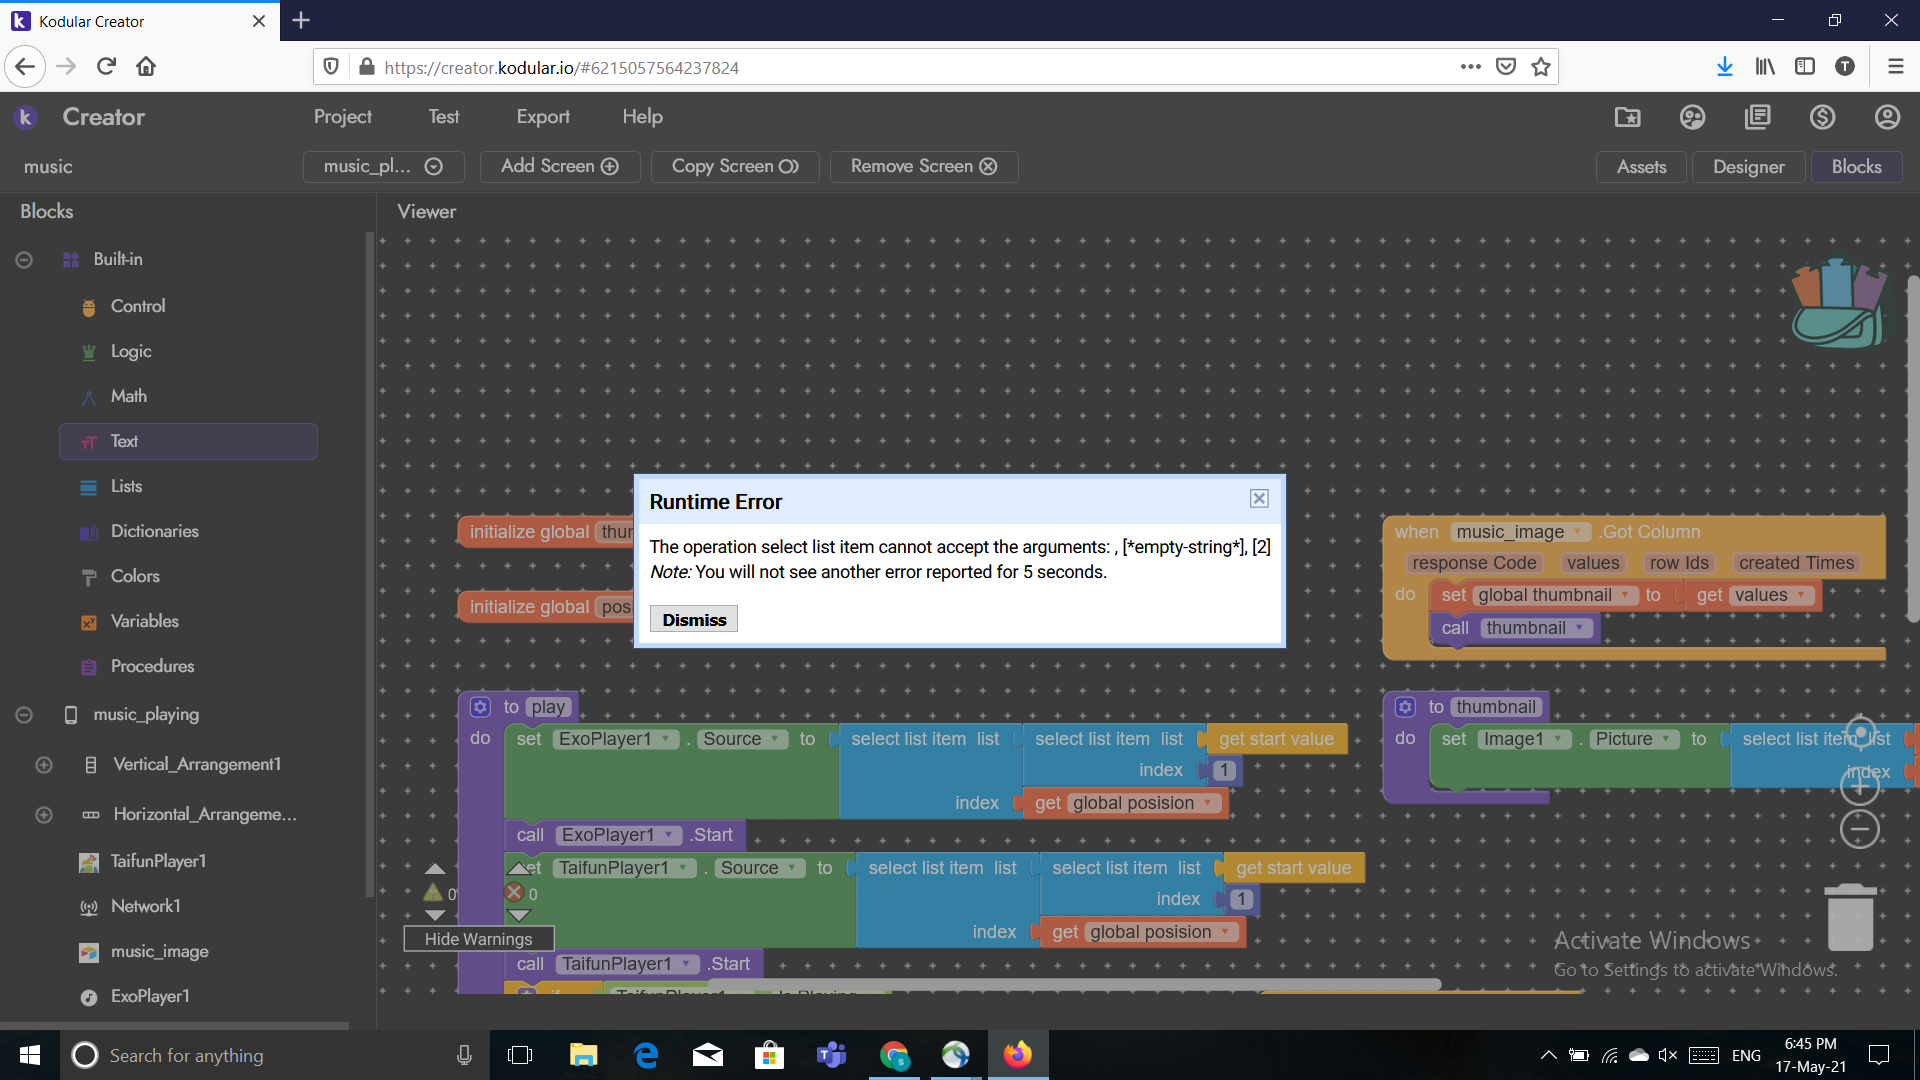The height and width of the screenshot is (1080, 1920).
Task: Open the palette theme icon in header
Action: (x=1692, y=117)
